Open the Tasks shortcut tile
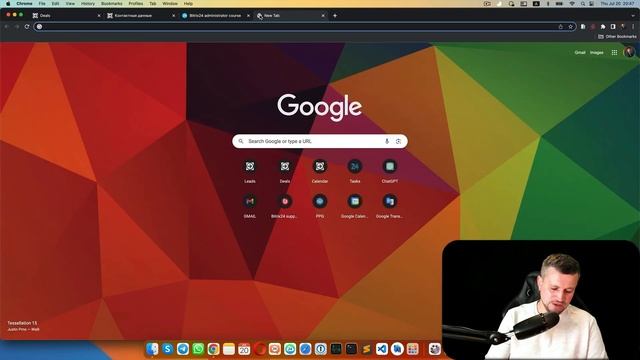The image size is (640, 360). [x=355, y=171]
